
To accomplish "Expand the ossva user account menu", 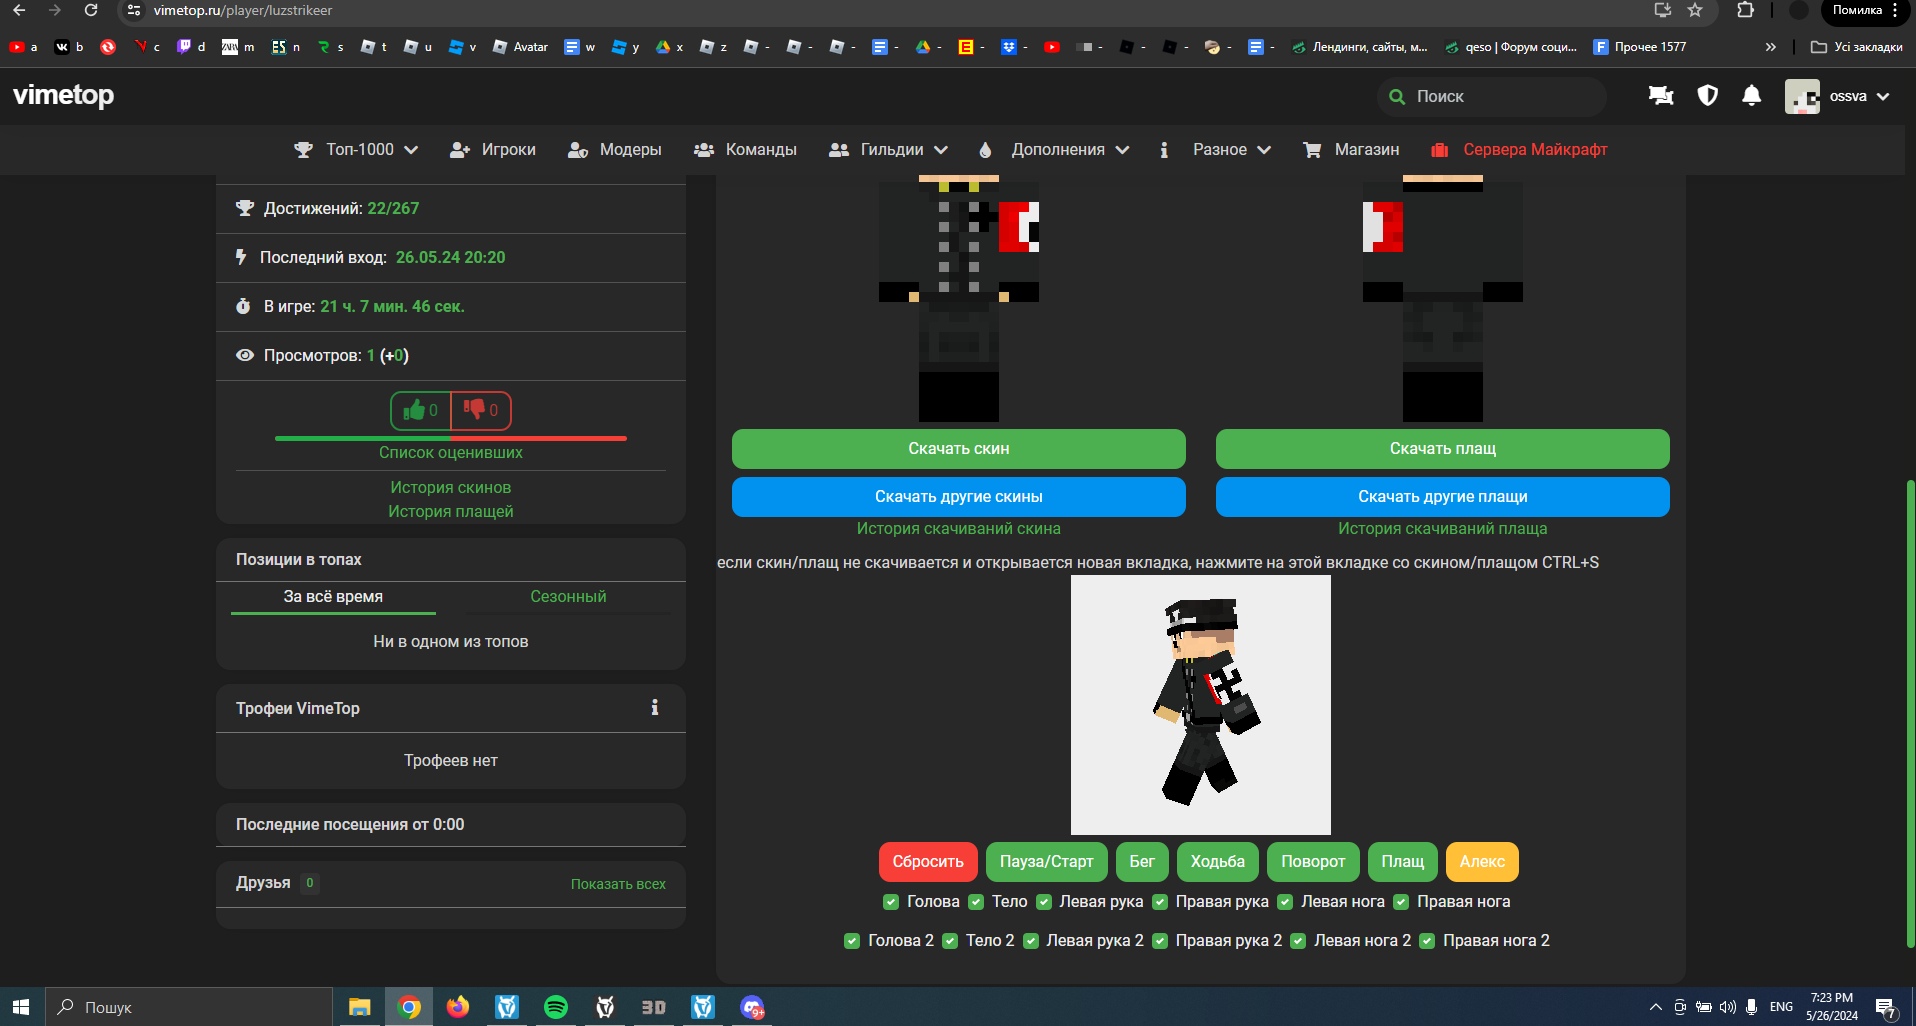I will pos(1838,97).
